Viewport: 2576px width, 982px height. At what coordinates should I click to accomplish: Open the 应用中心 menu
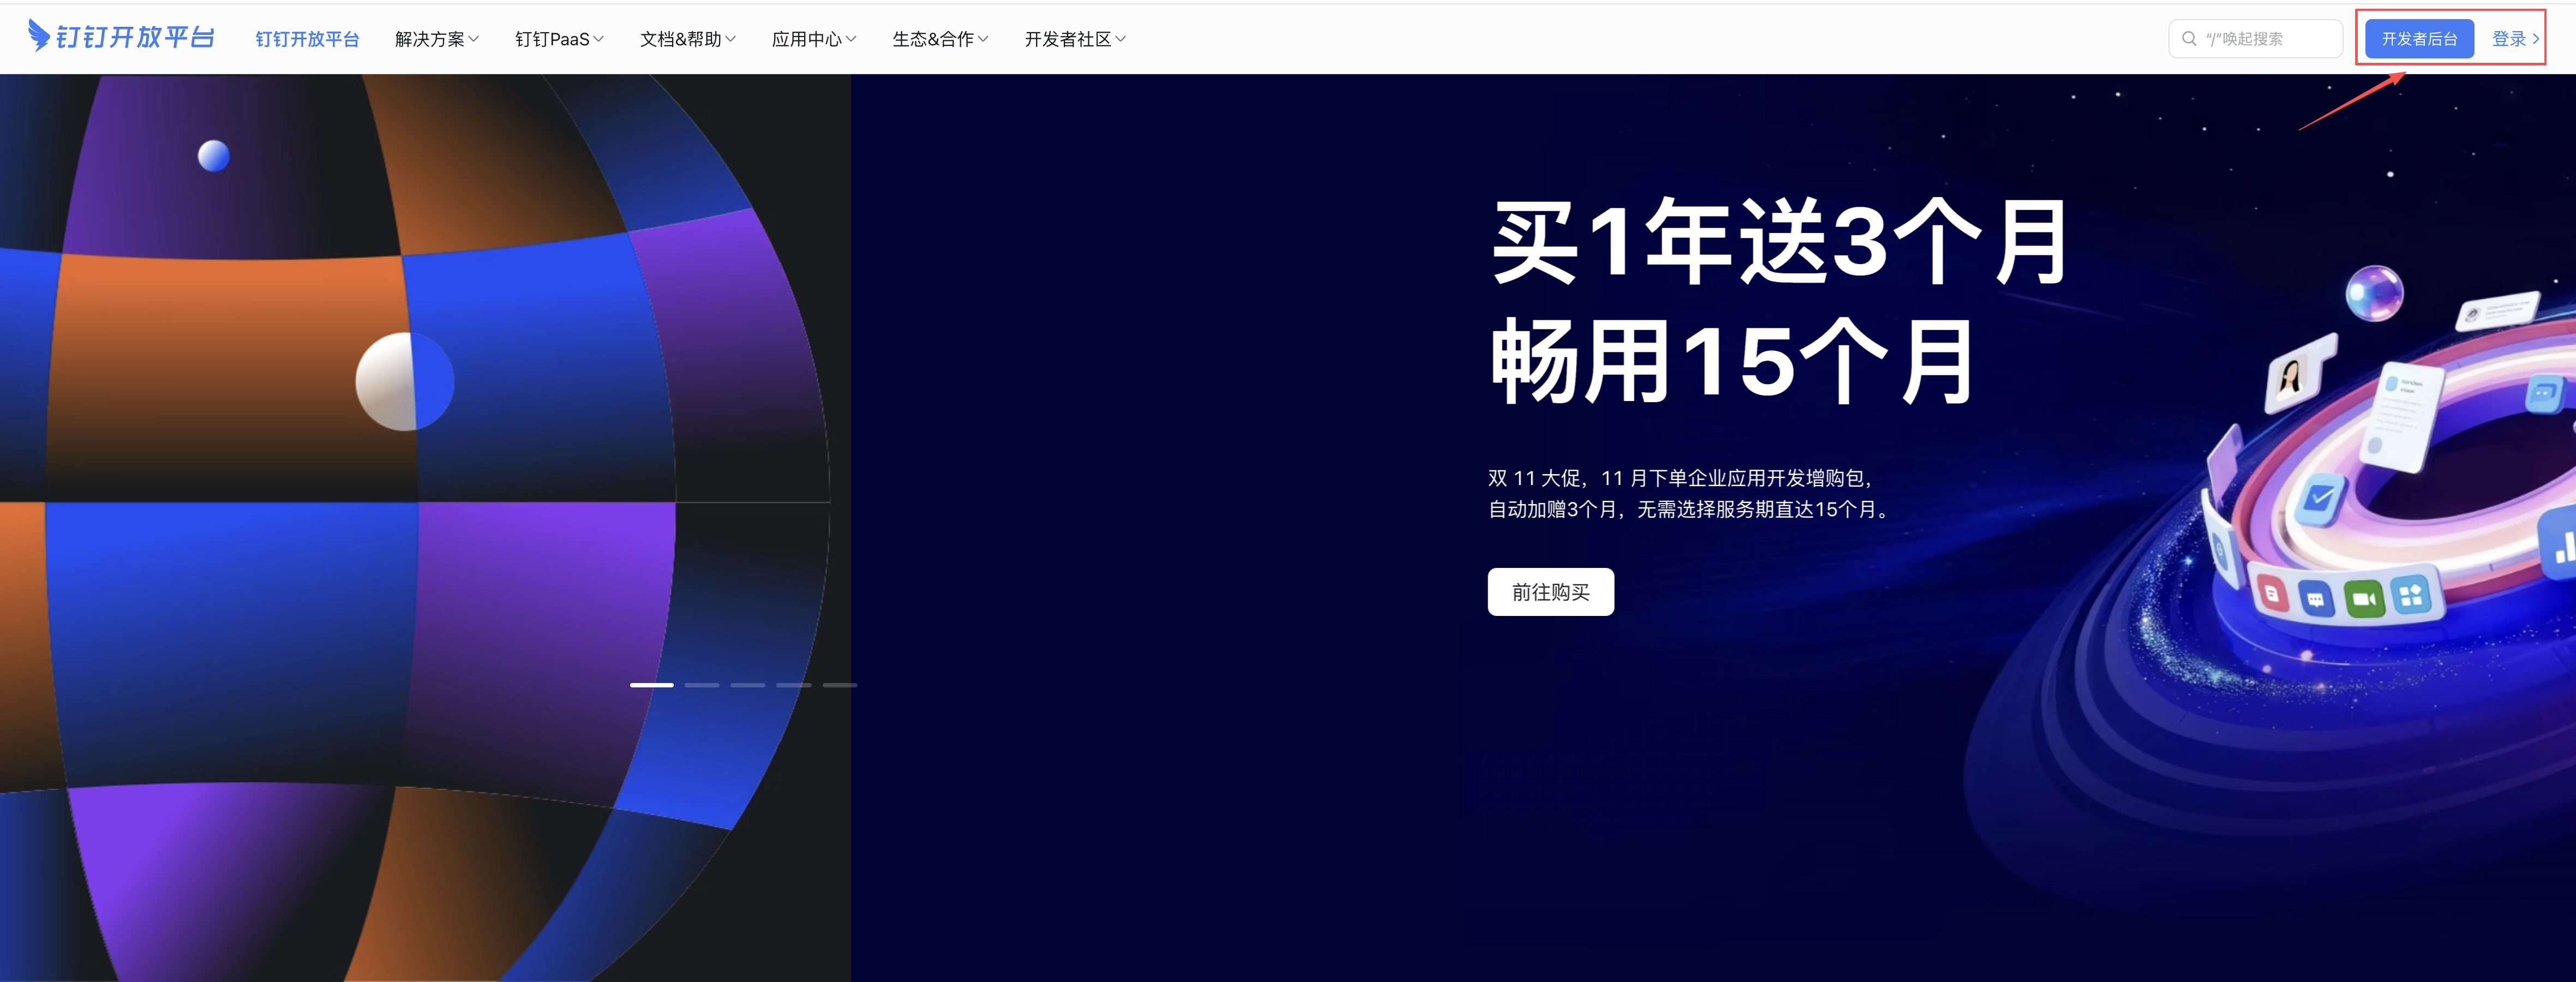click(x=813, y=39)
